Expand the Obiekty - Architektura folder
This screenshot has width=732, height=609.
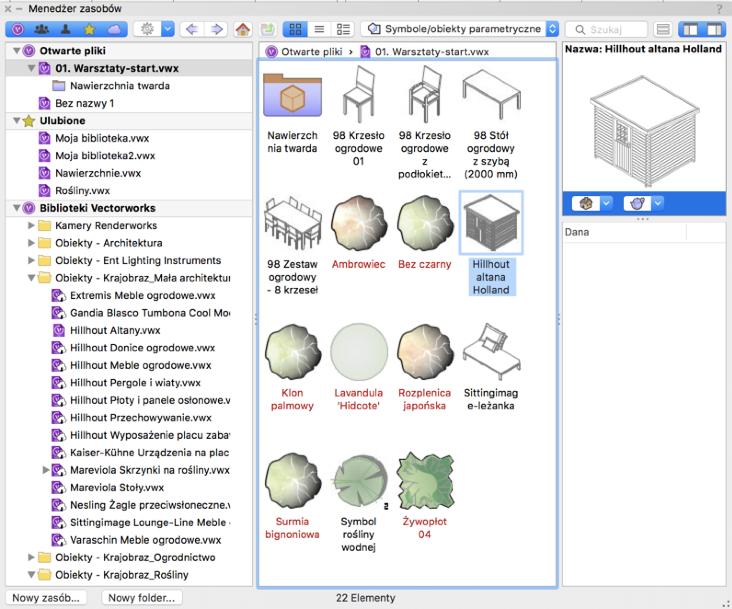coord(31,243)
